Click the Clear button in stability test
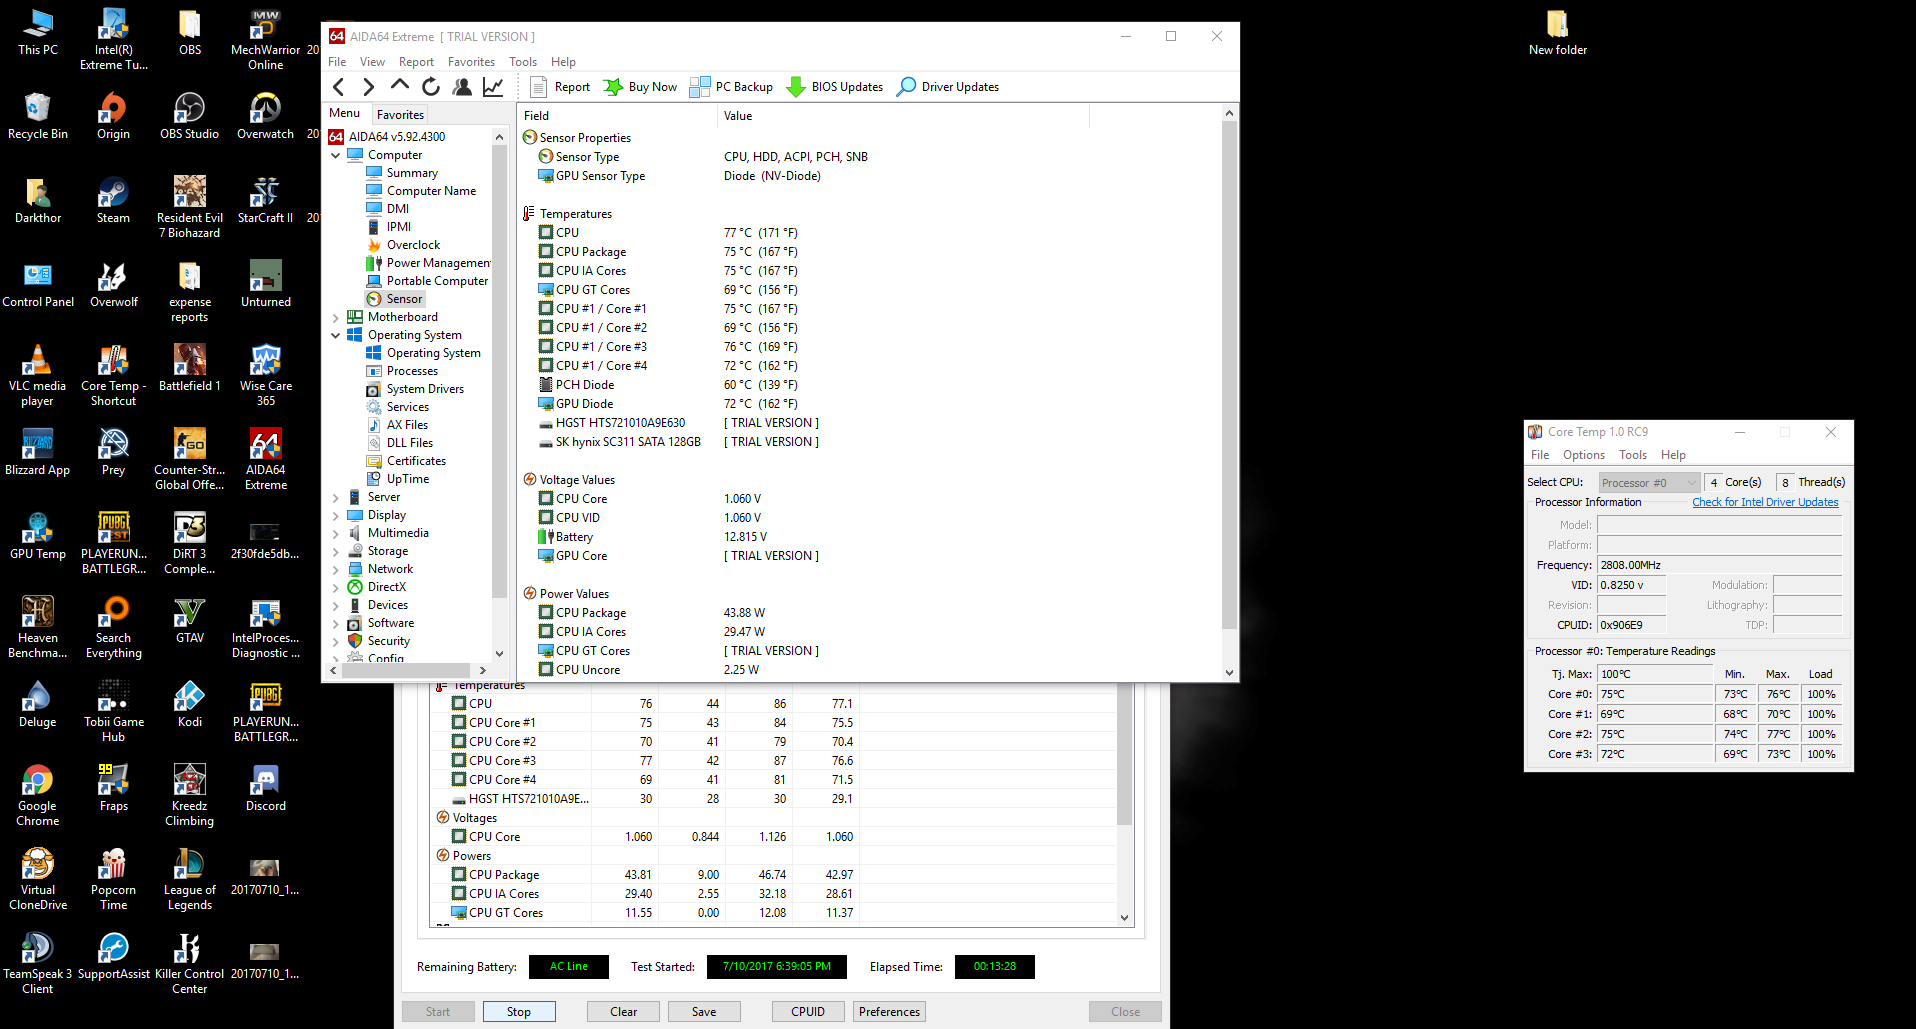Image resolution: width=1916 pixels, height=1029 pixels. pyautogui.click(x=624, y=1011)
